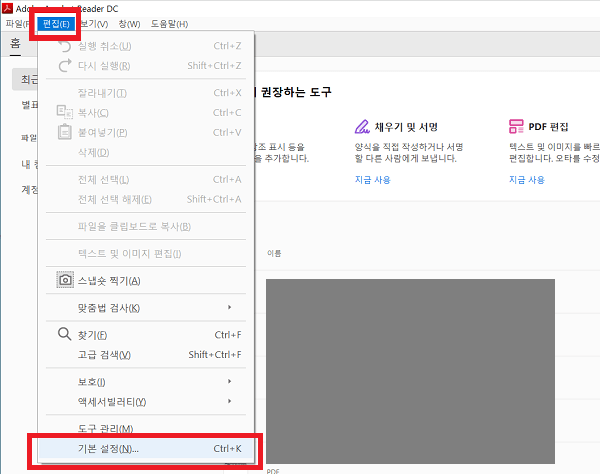The width and height of the screenshot is (600, 474).
Task: Select 기본 설정(N)... menu entry
Action: [146, 448]
